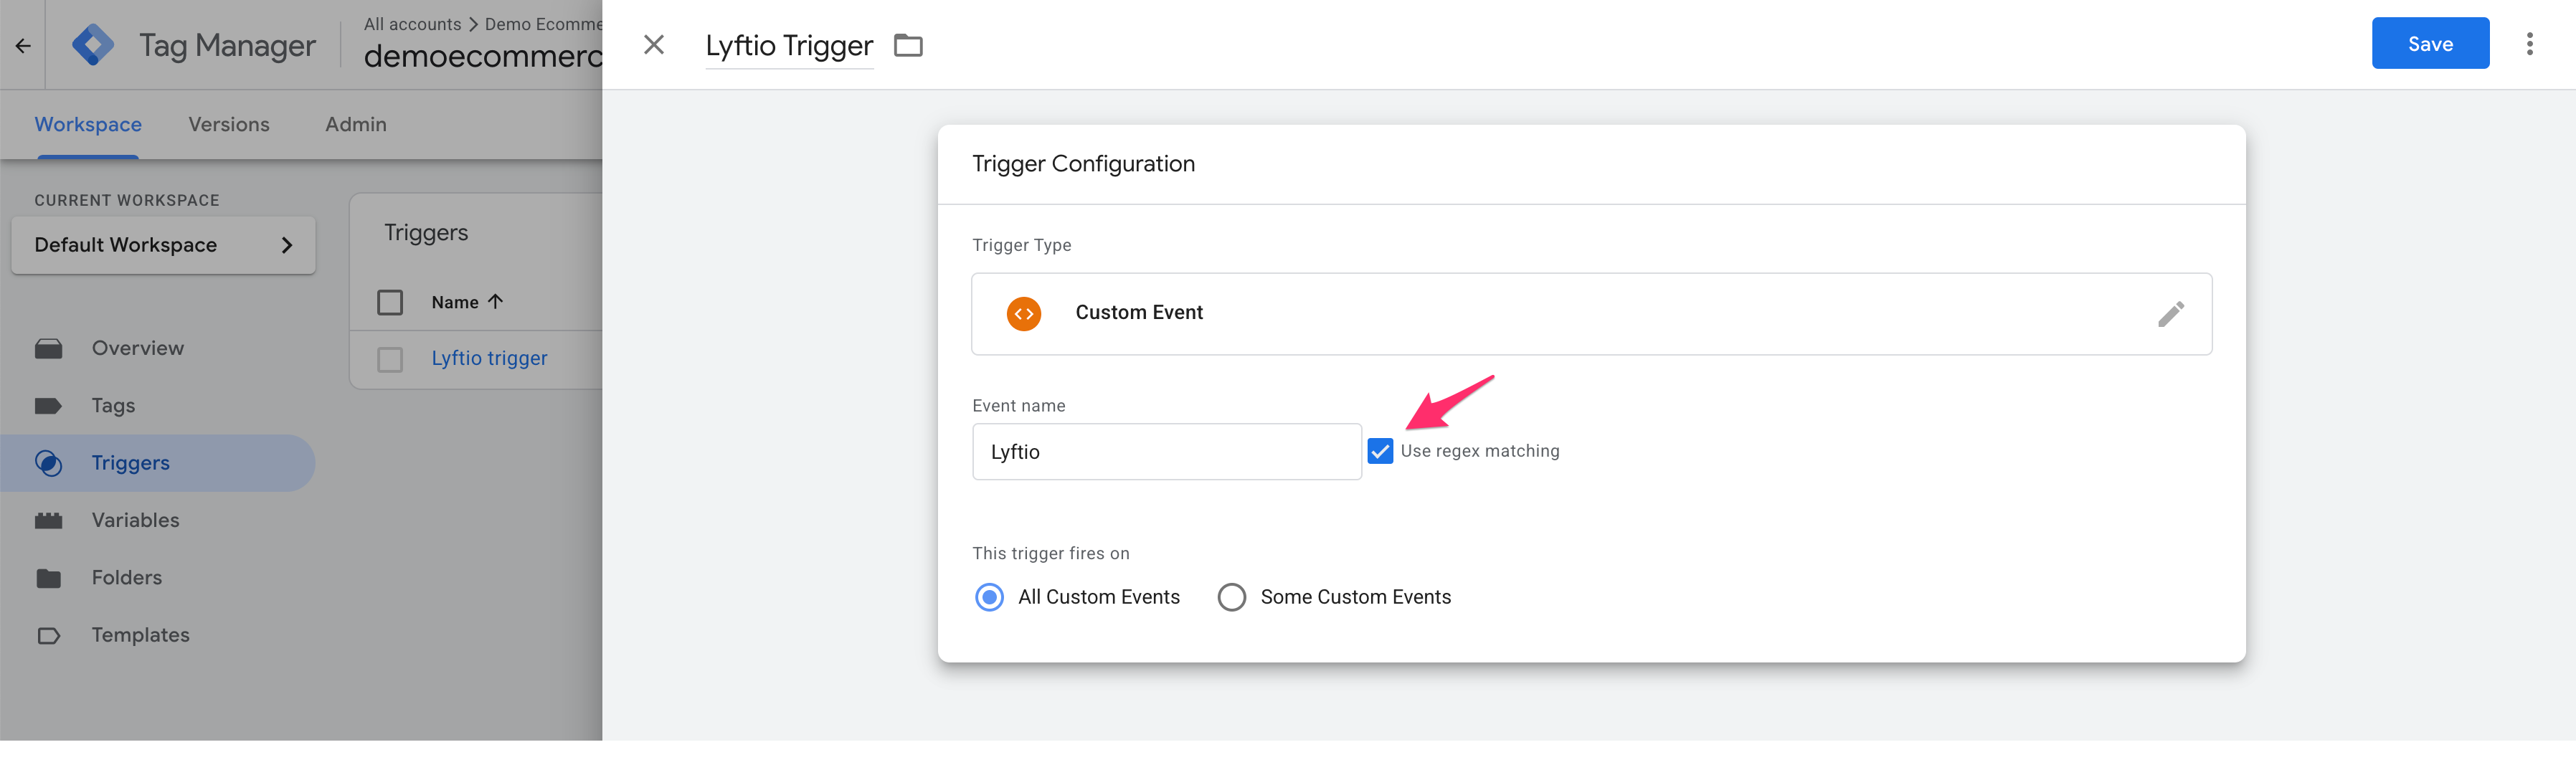Image resolution: width=2576 pixels, height=770 pixels.
Task: Open Tags in the sidebar
Action: pos(113,405)
